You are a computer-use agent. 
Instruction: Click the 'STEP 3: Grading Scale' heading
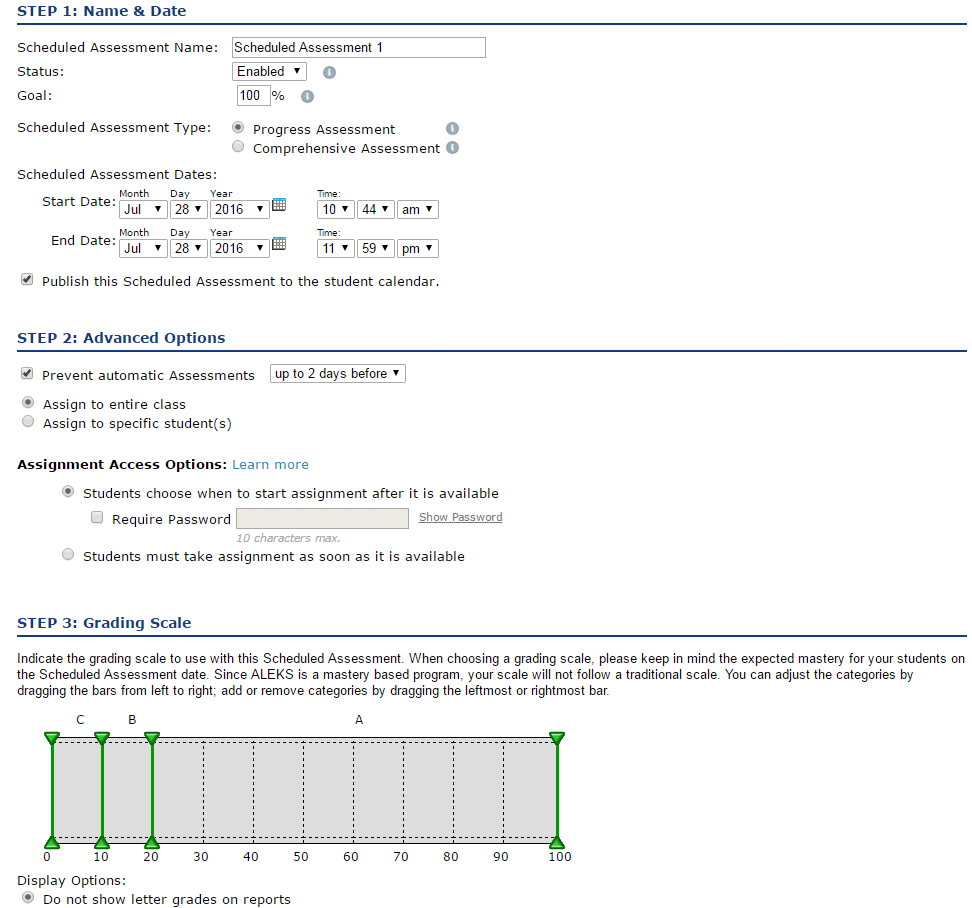pyautogui.click(x=104, y=623)
